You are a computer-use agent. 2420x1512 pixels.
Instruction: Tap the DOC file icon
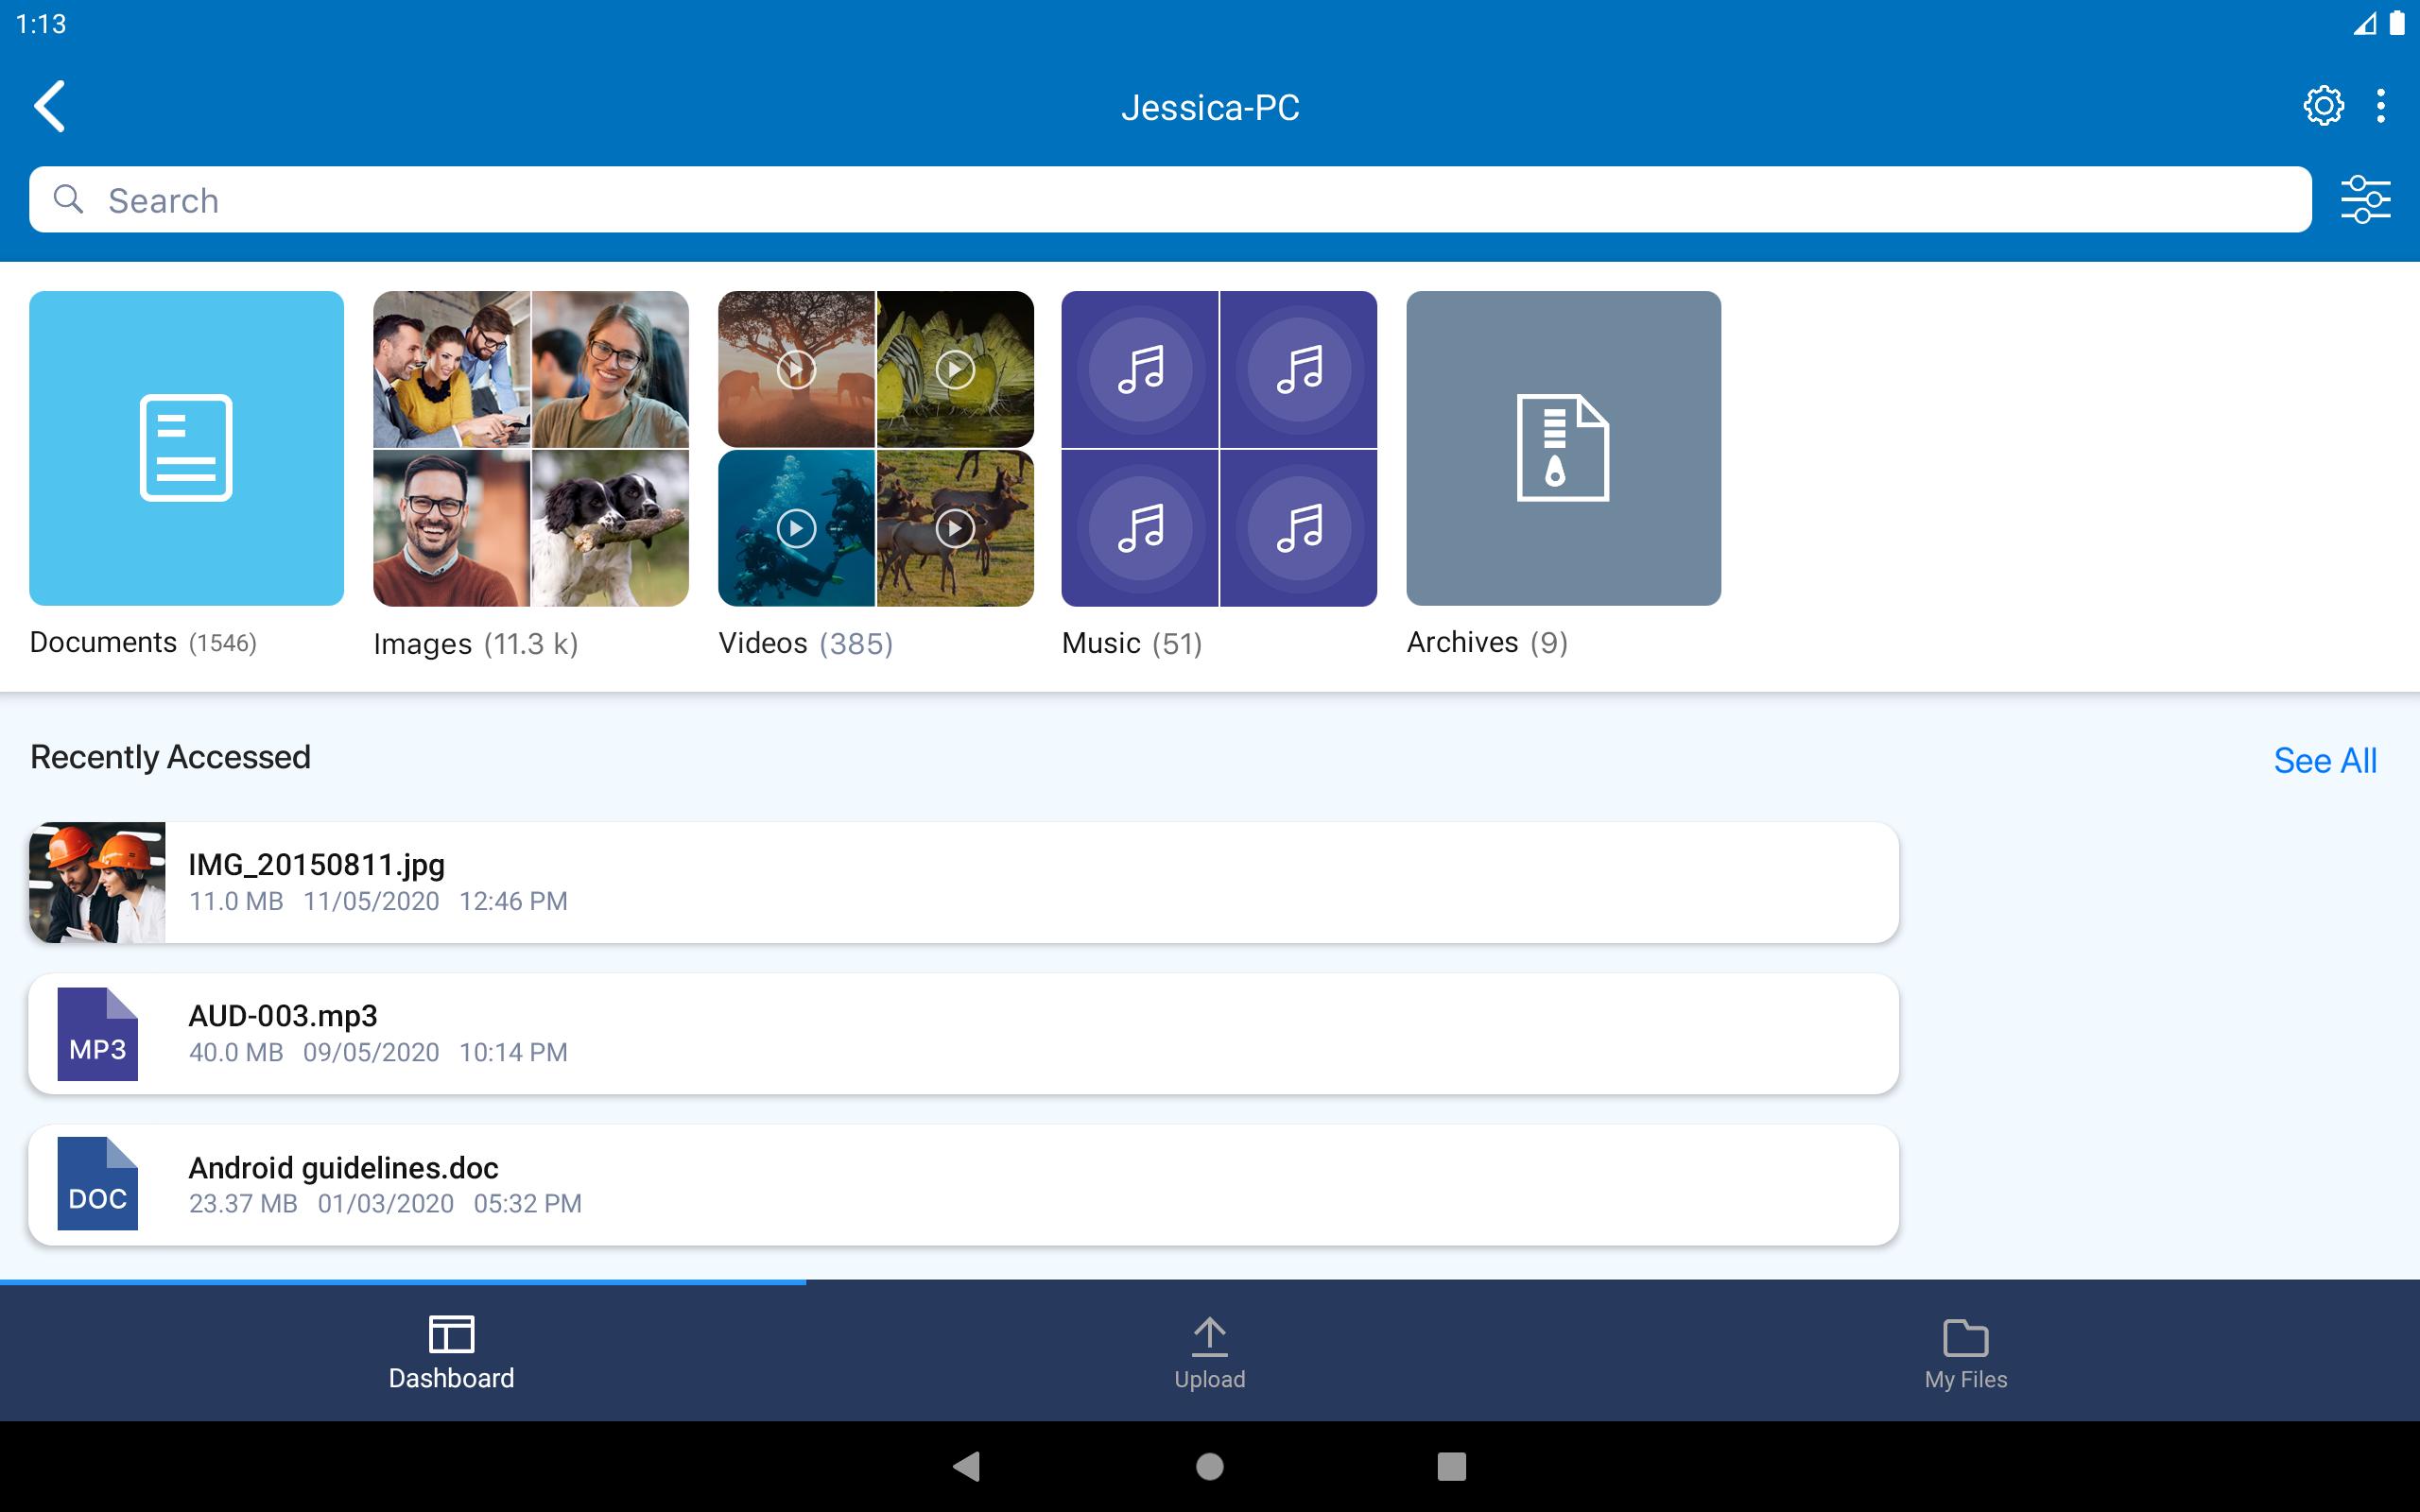[97, 1184]
